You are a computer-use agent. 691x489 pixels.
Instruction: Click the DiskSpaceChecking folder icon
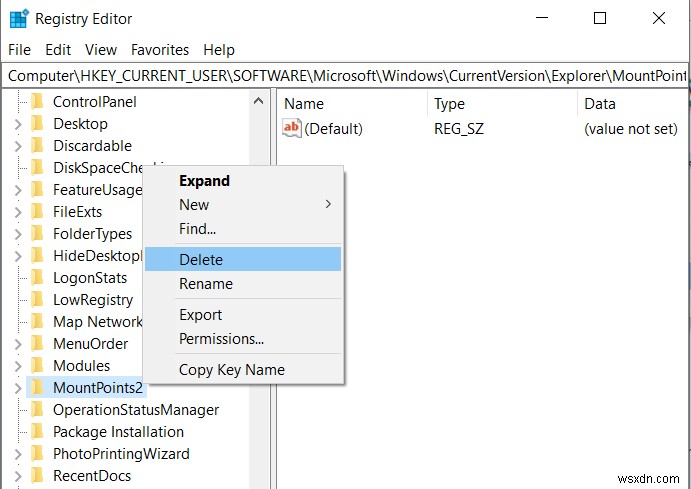38,168
